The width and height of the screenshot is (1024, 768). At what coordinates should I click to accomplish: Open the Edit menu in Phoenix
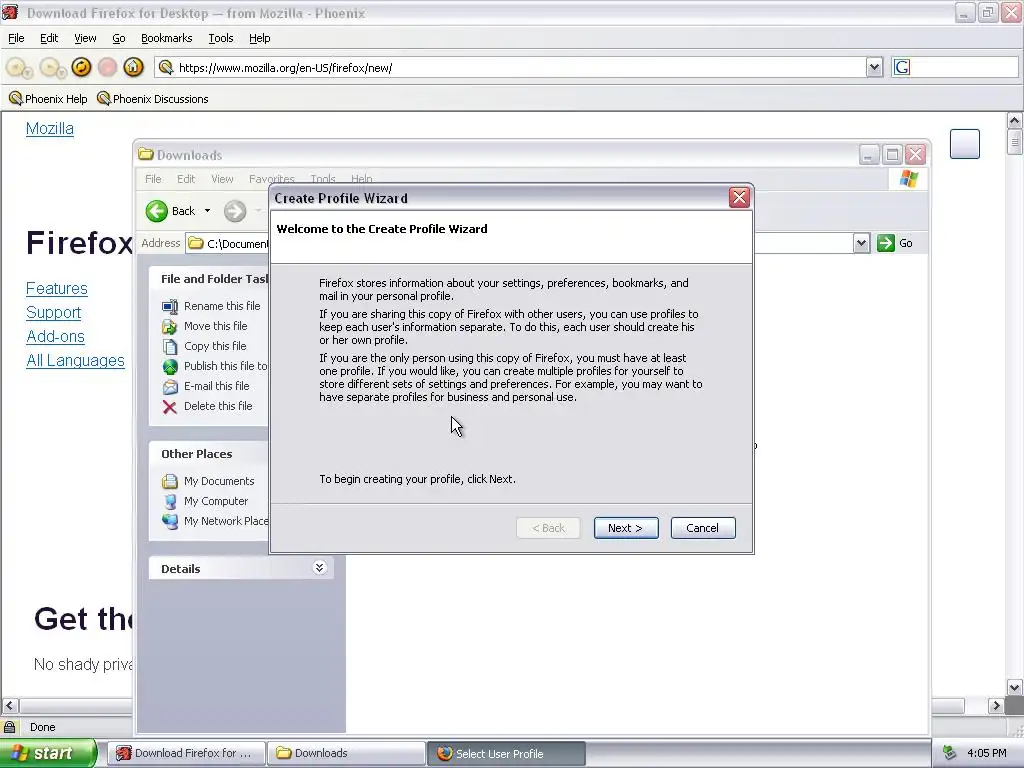(49, 38)
